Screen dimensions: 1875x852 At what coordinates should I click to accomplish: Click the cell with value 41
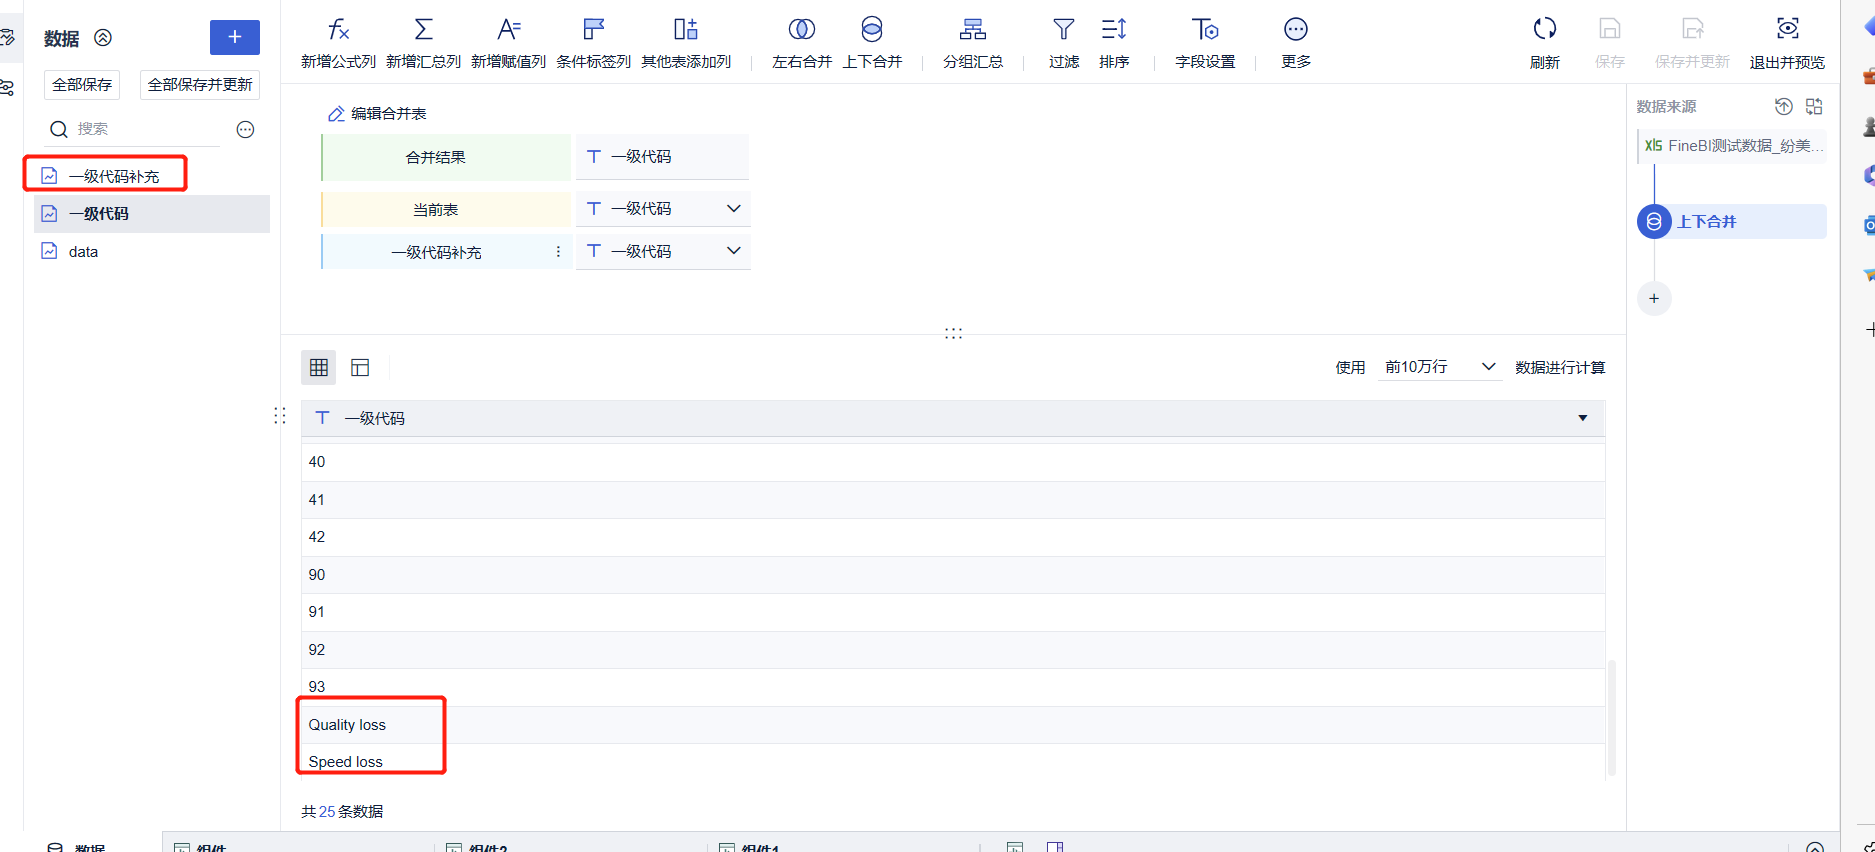pyautogui.click(x=953, y=500)
